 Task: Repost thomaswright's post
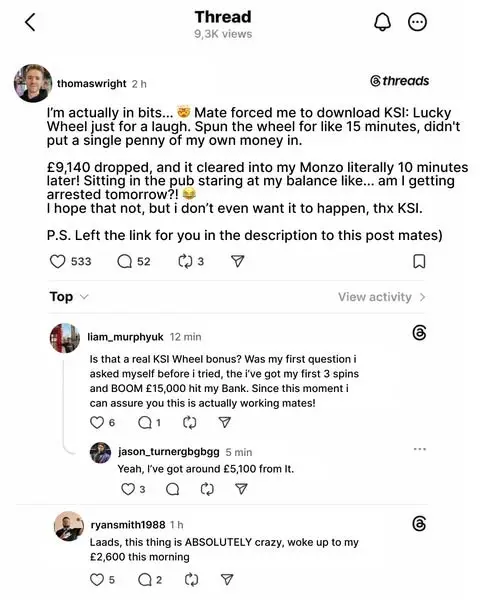186,262
